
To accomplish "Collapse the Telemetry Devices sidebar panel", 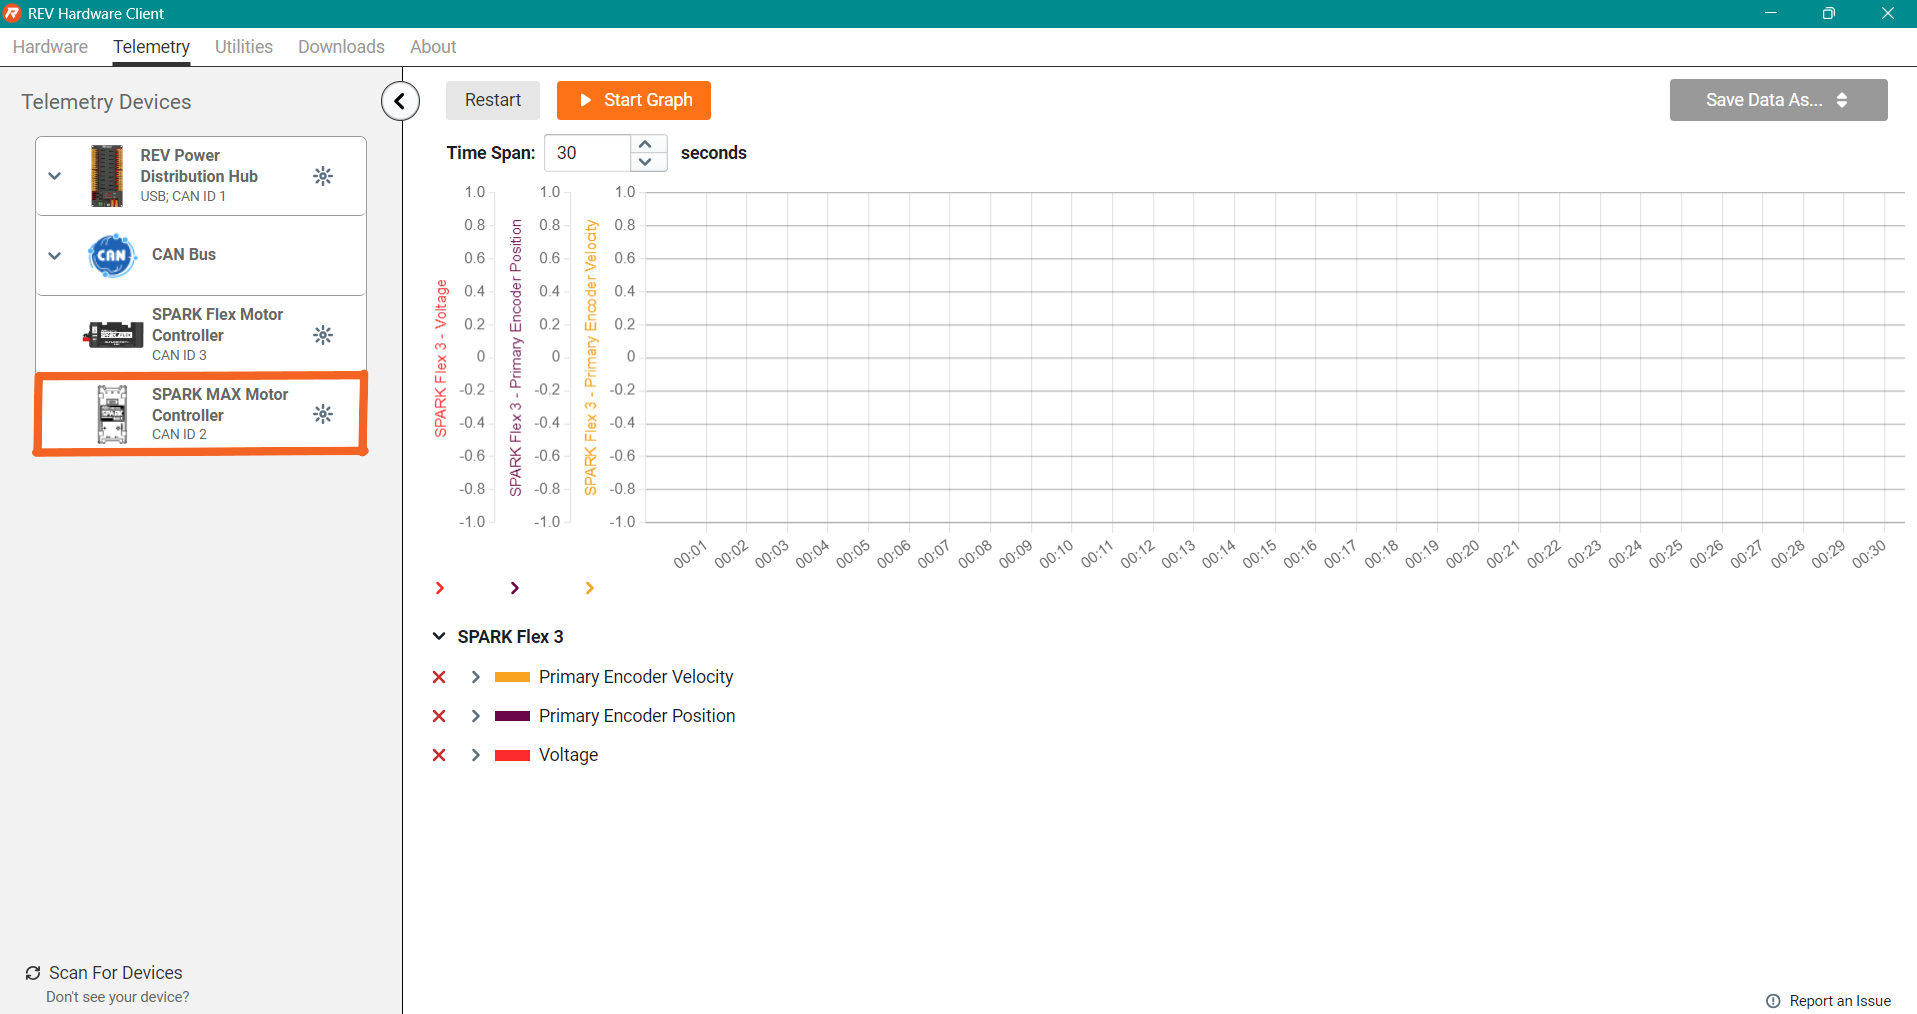I will 400,101.
